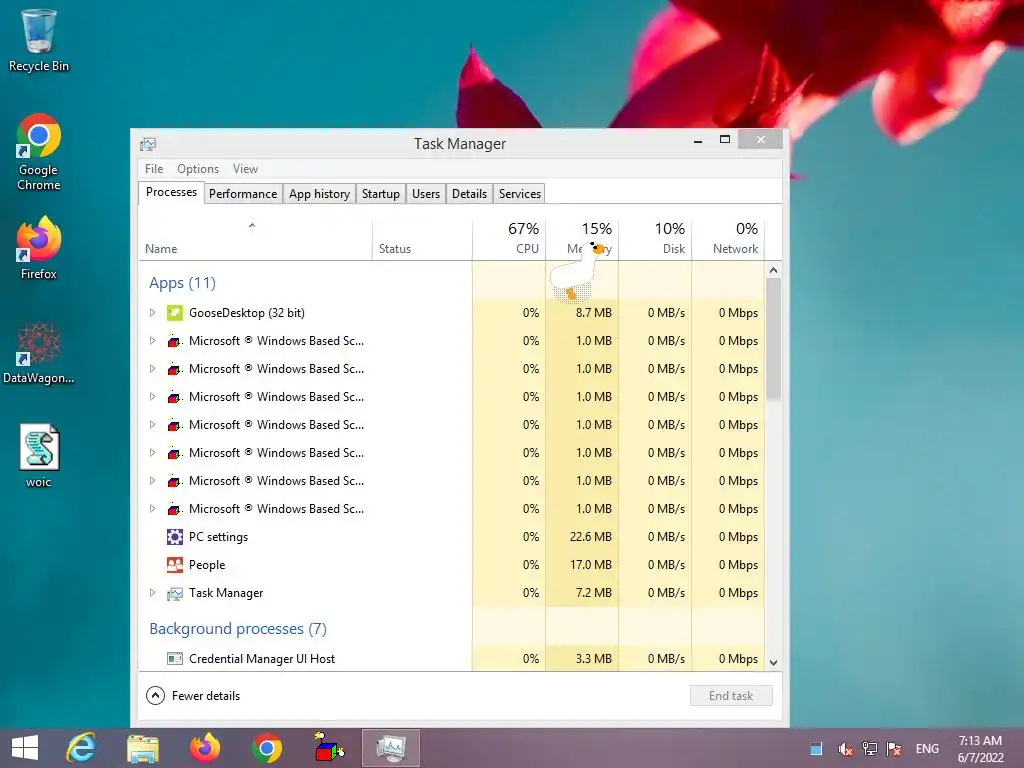Image resolution: width=1024 pixels, height=768 pixels.
Task: Switch to the Startup tab
Action: click(x=381, y=194)
